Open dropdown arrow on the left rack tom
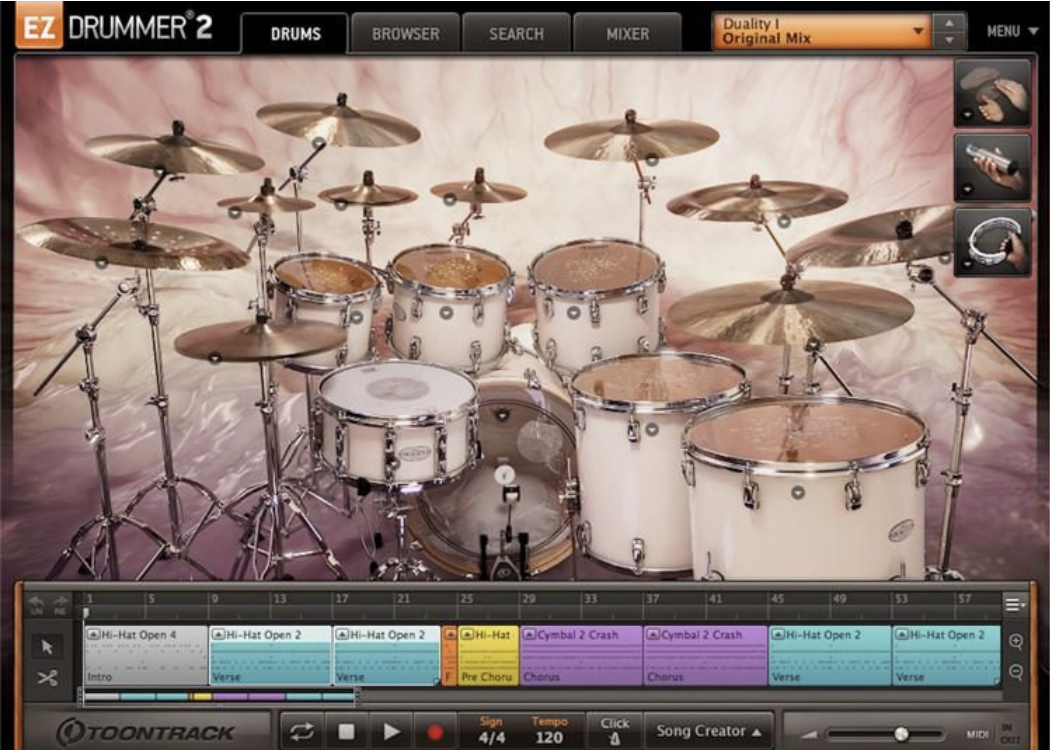1050x750 pixels. click(x=356, y=317)
